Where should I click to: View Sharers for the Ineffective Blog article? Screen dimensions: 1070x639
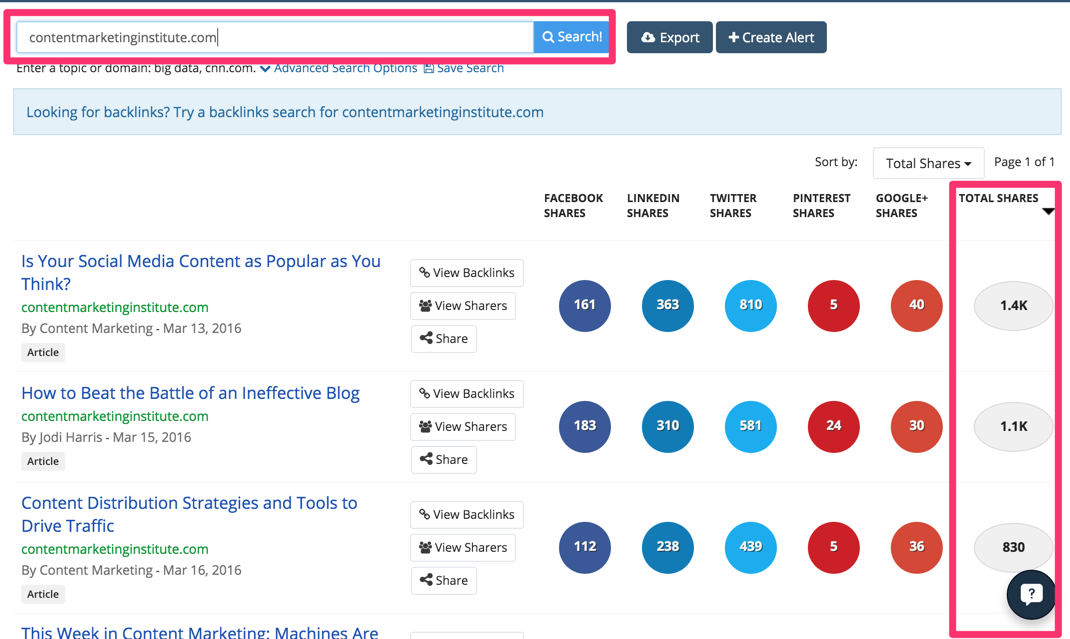[x=463, y=427]
